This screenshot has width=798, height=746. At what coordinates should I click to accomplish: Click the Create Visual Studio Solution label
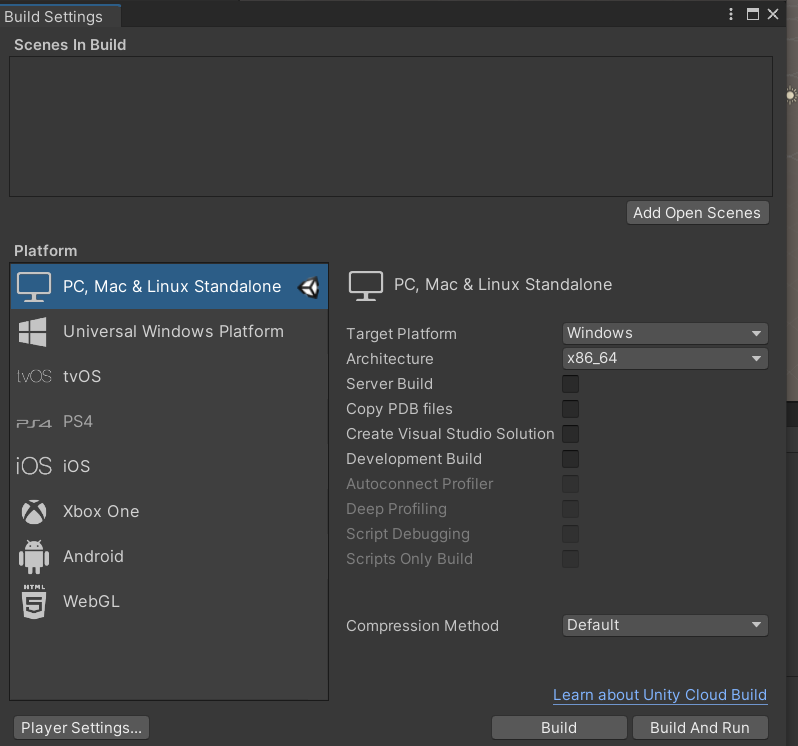pyautogui.click(x=450, y=434)
